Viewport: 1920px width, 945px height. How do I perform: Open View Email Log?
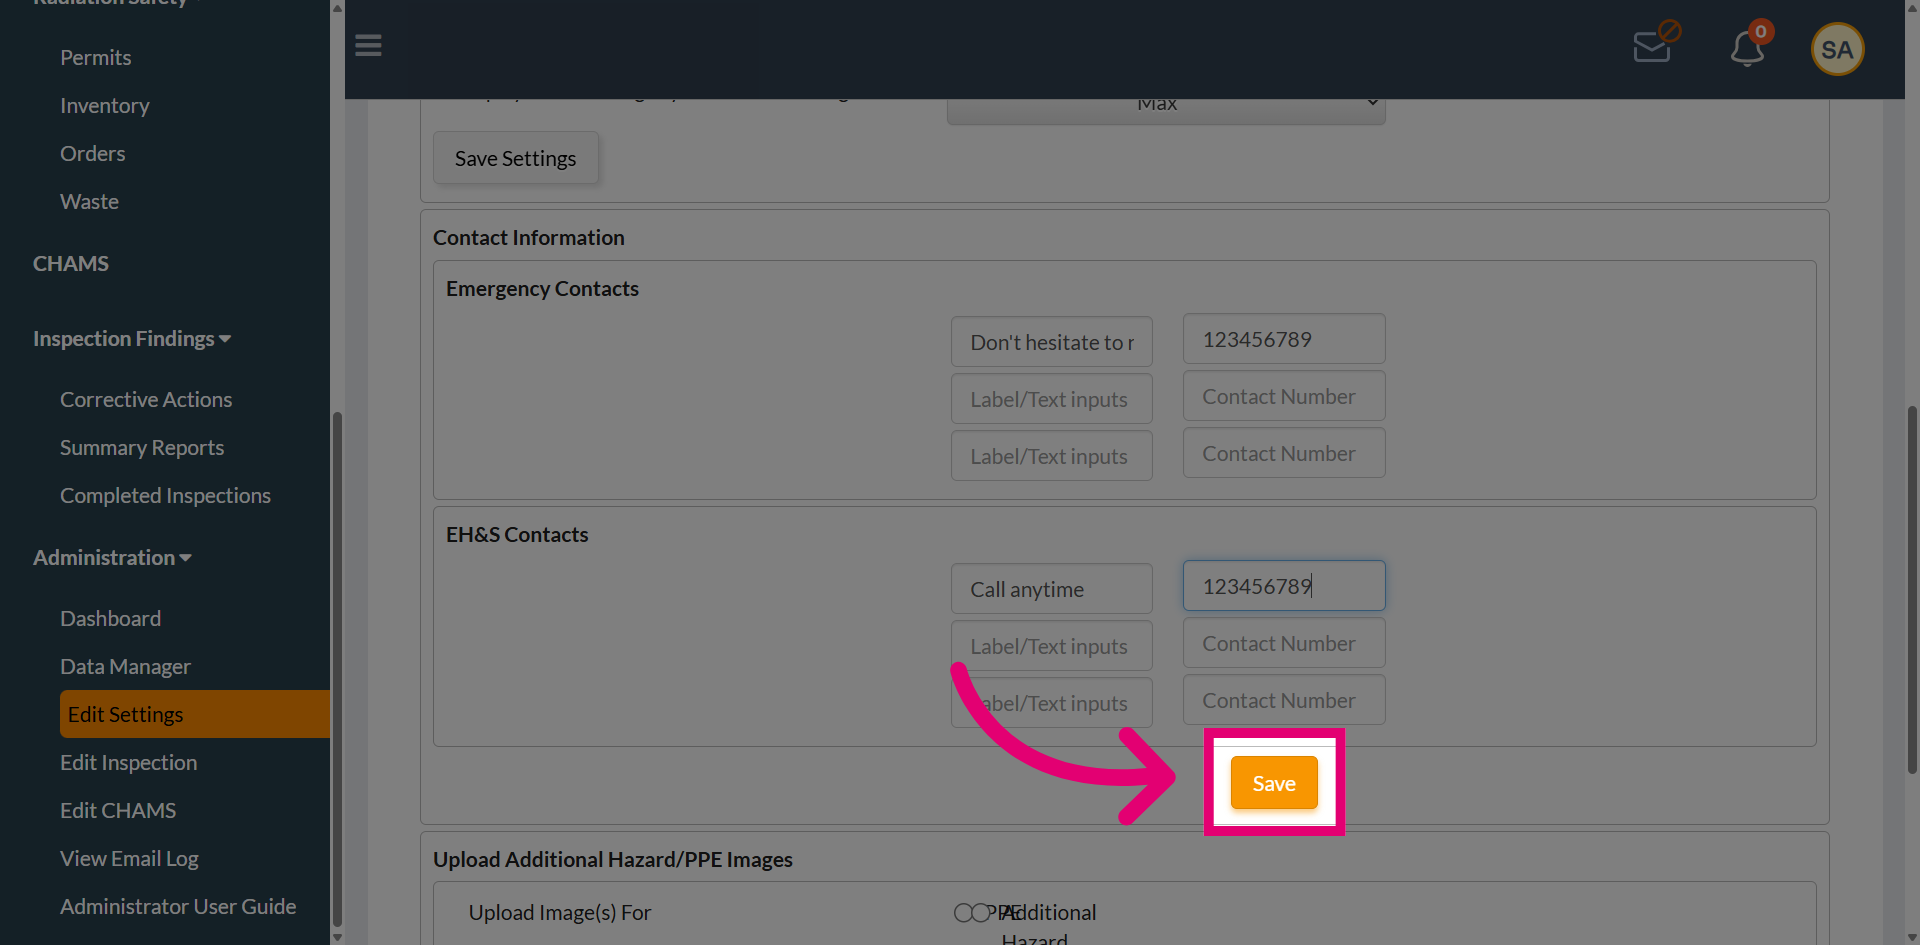(x=129, y=859)
